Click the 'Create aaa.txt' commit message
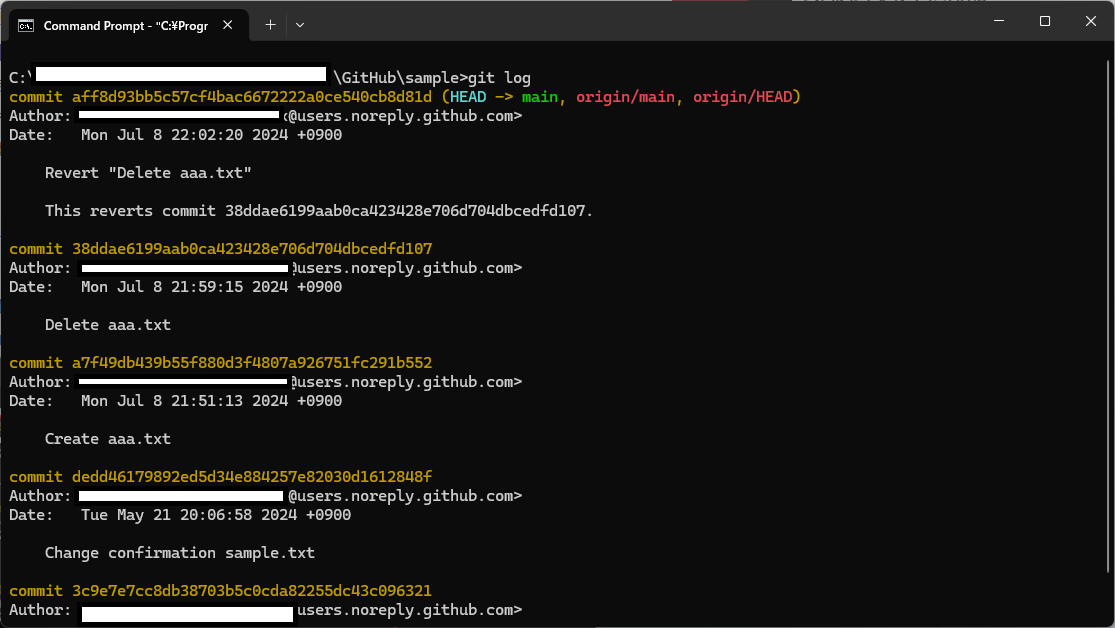Viewport: 1115px width, 628px height. 107,439
